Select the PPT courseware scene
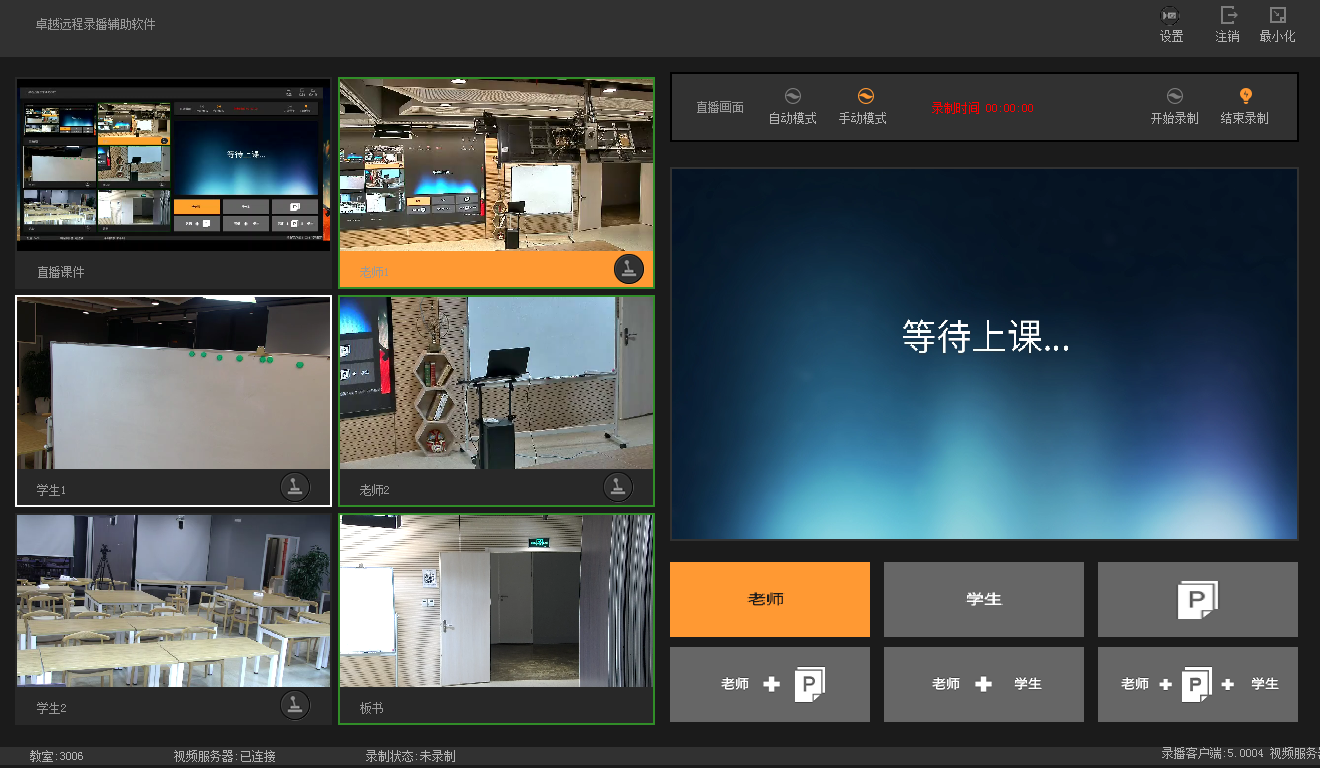 [1197, 599]
